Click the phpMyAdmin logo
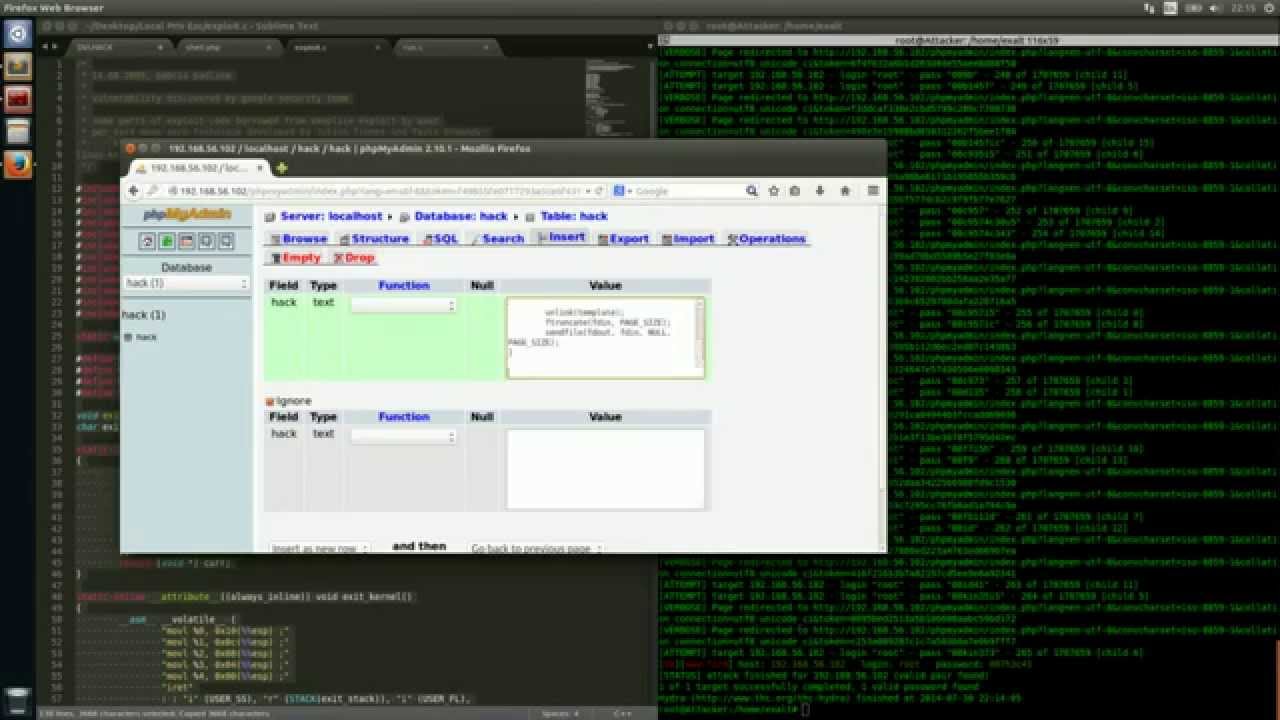This screenshot has height=720, width=1280. pos(187,214)
